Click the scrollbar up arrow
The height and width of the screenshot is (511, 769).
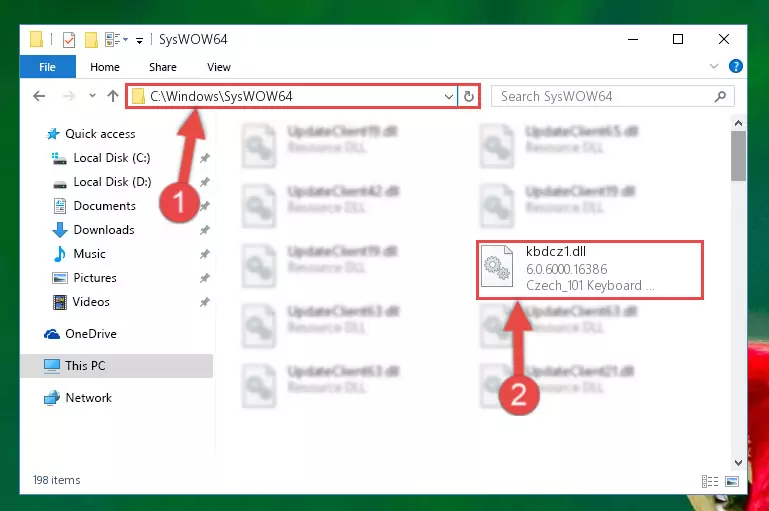[x=738, y=123]
